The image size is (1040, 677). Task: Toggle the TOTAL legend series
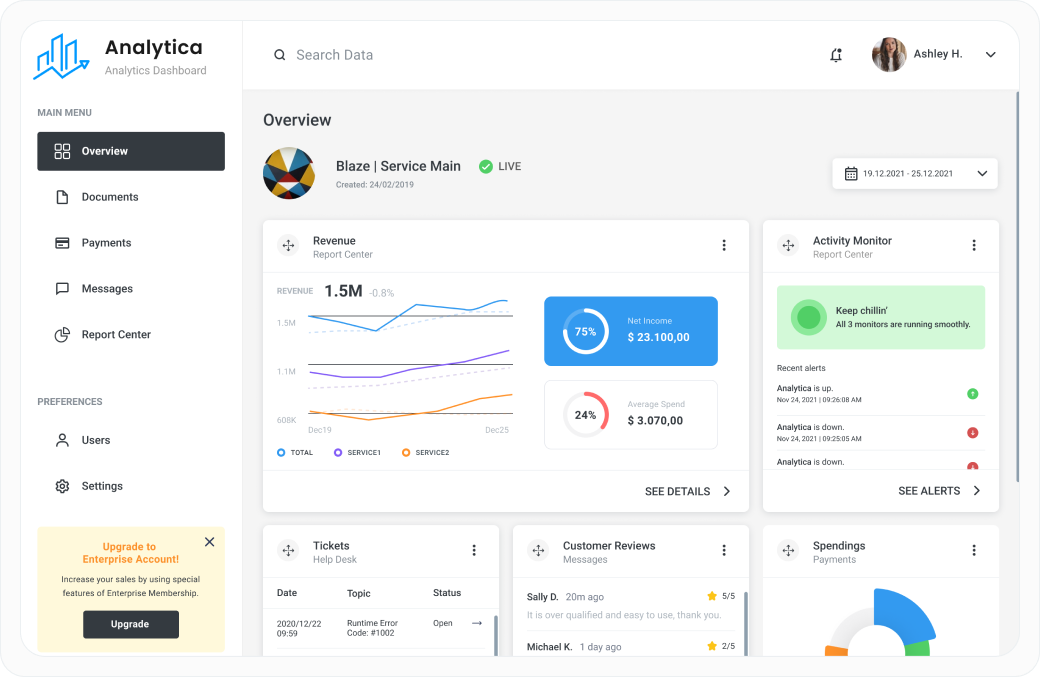point(295,452)
